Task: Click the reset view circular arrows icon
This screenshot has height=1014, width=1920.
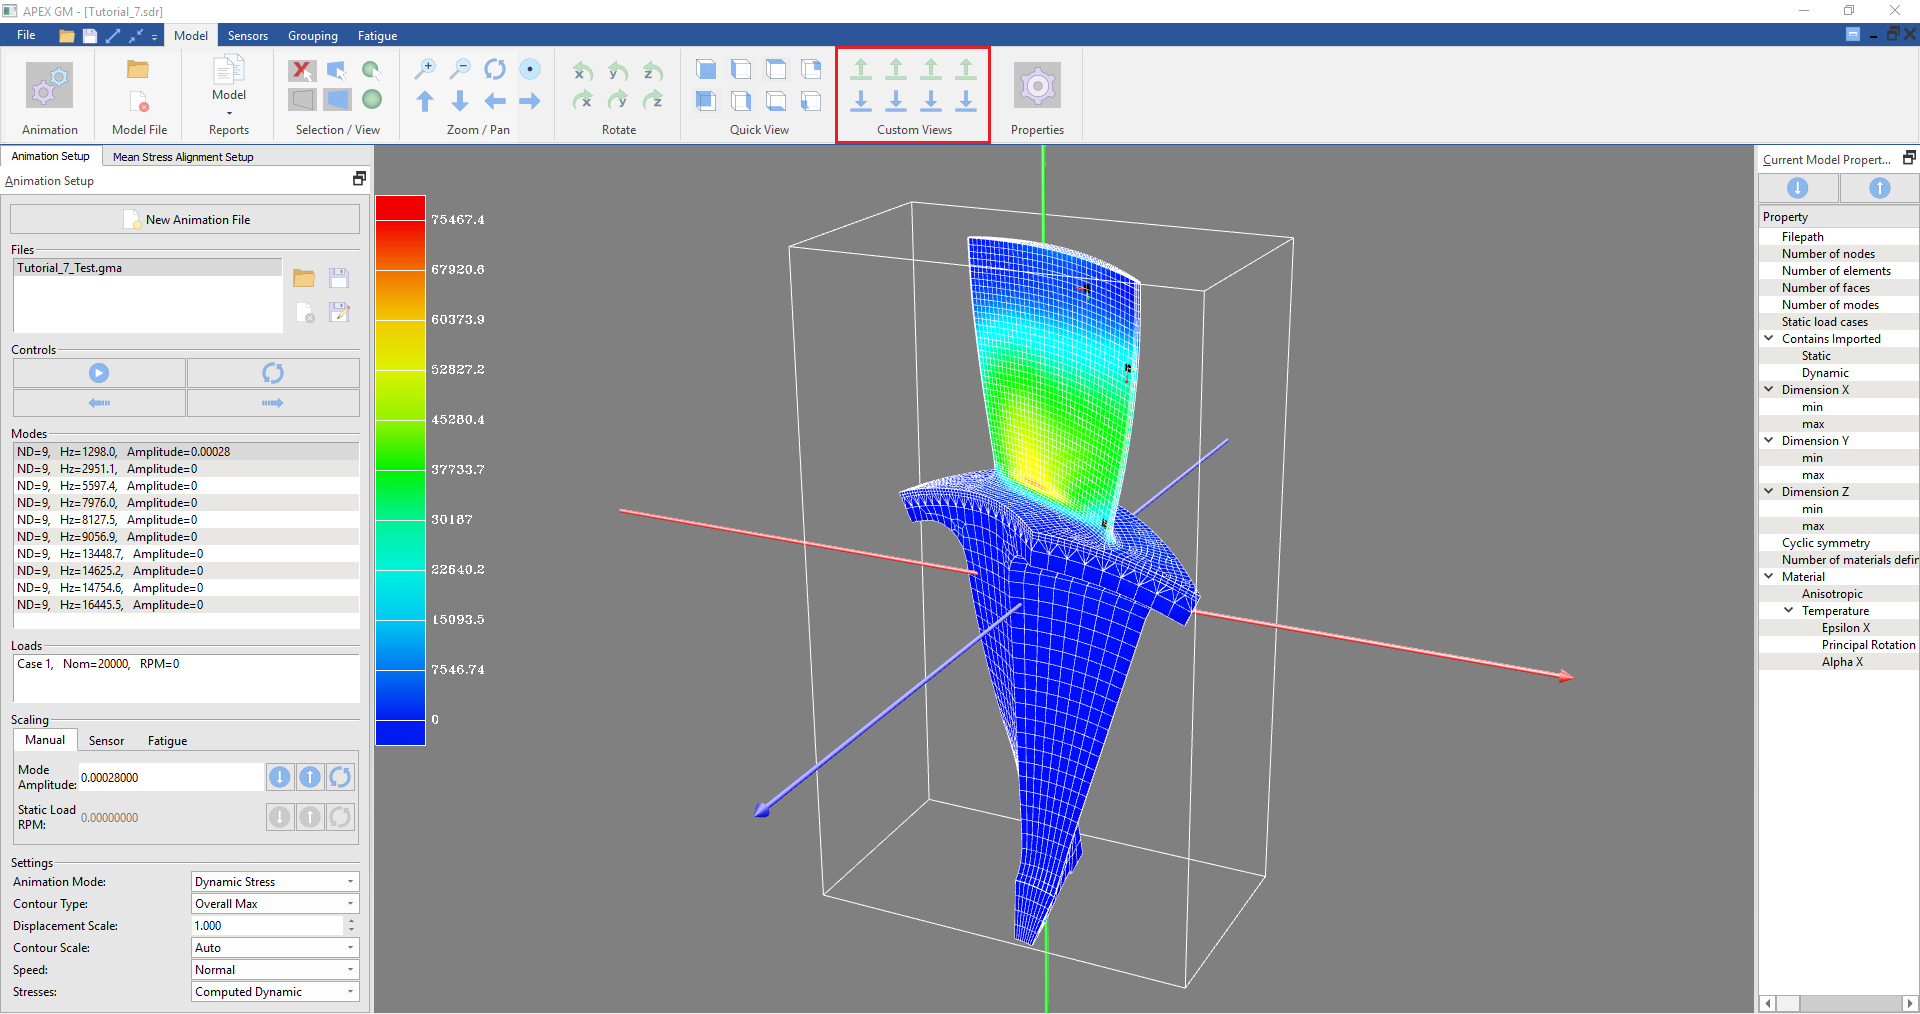Action: [495, 69]
